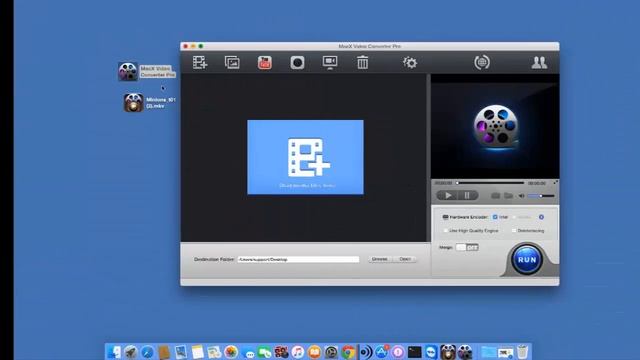Open Finder from the Dock
The height and width of the screenshot is (360, 640).
(114, 352)
